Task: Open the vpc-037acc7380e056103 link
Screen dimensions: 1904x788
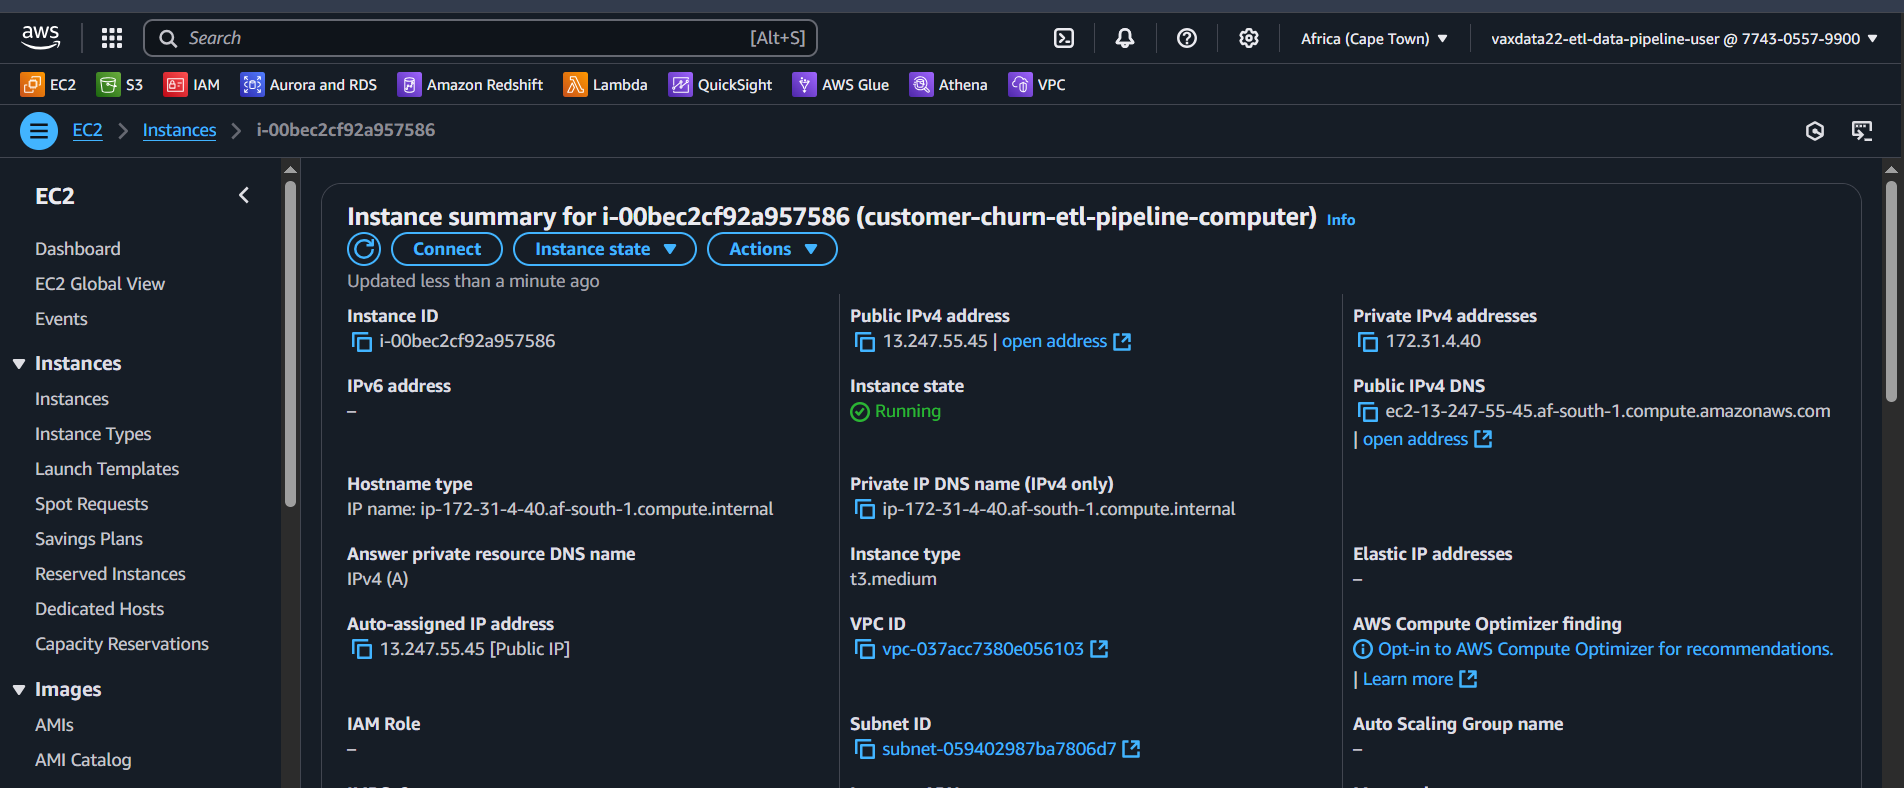Action: [x=994, y=649]
